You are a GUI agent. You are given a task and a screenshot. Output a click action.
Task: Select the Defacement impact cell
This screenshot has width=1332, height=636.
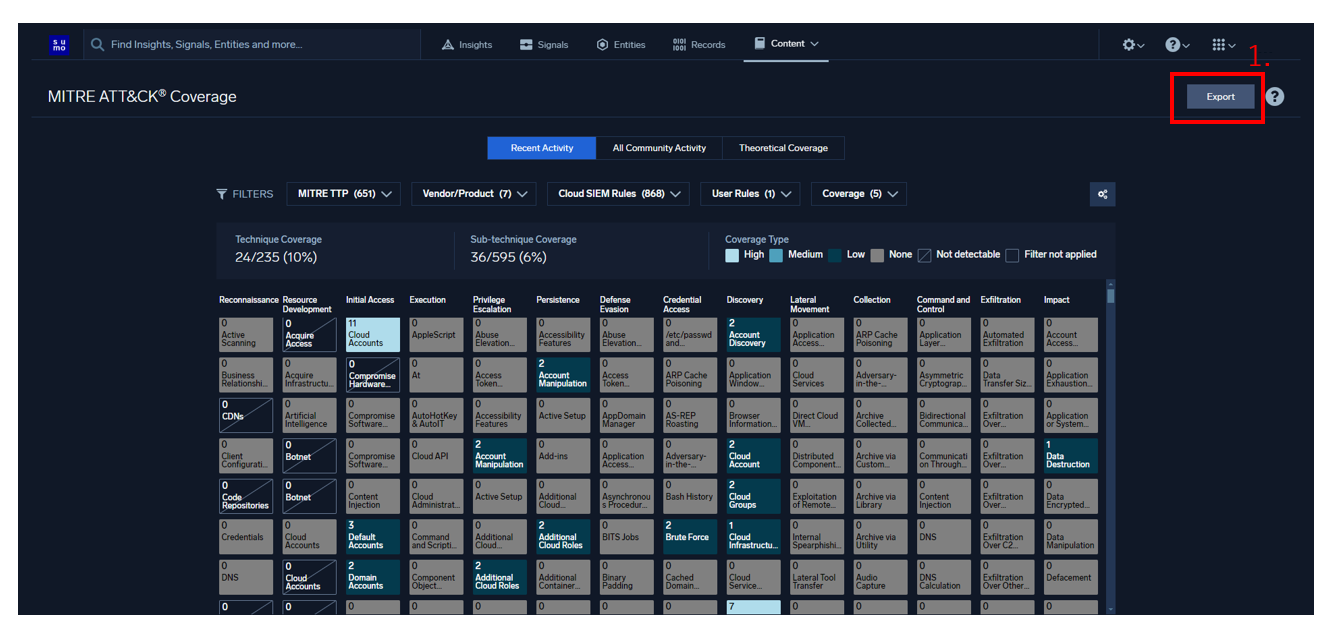[1071, 577]
